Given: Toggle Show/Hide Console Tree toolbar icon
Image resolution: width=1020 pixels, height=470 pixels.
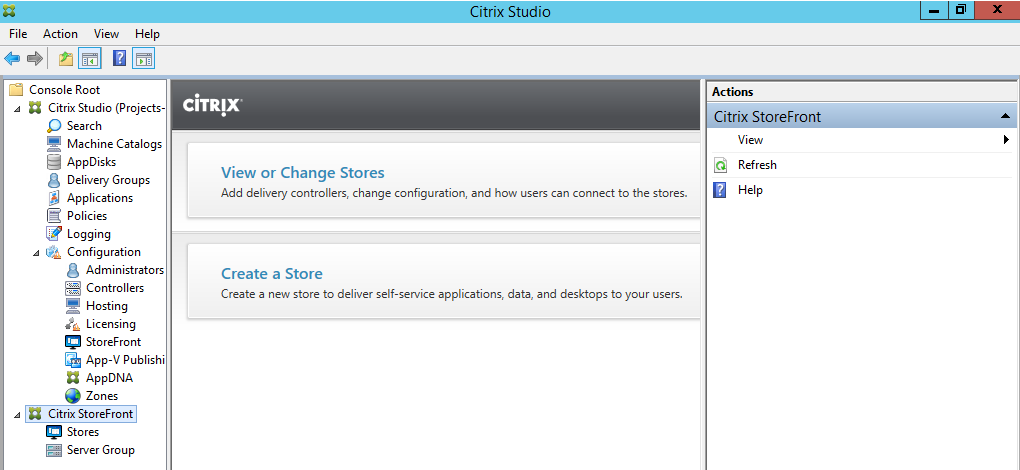Looking at the screenshot, I should coord(89,59).
